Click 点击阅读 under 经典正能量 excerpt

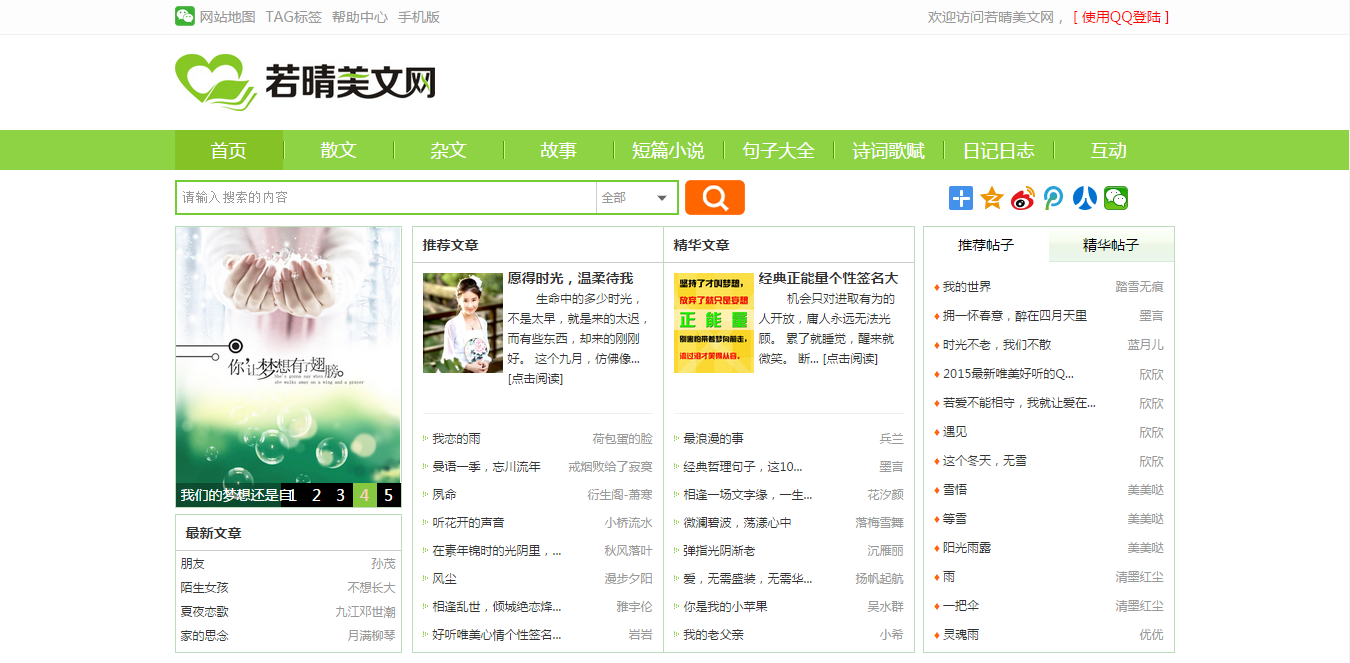click(850, 358)
